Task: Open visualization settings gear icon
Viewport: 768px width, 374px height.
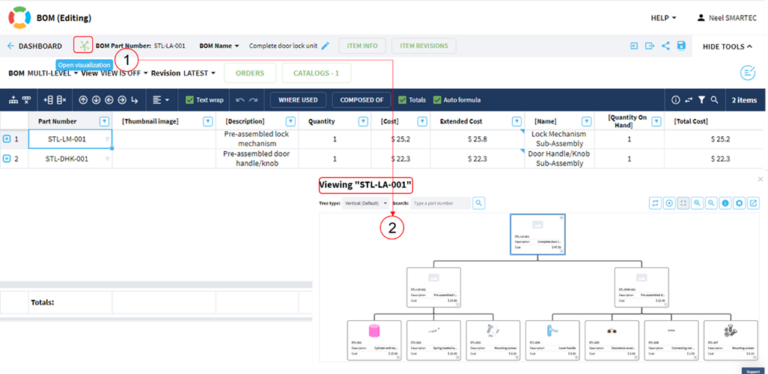Action: (x=740, y=203)
